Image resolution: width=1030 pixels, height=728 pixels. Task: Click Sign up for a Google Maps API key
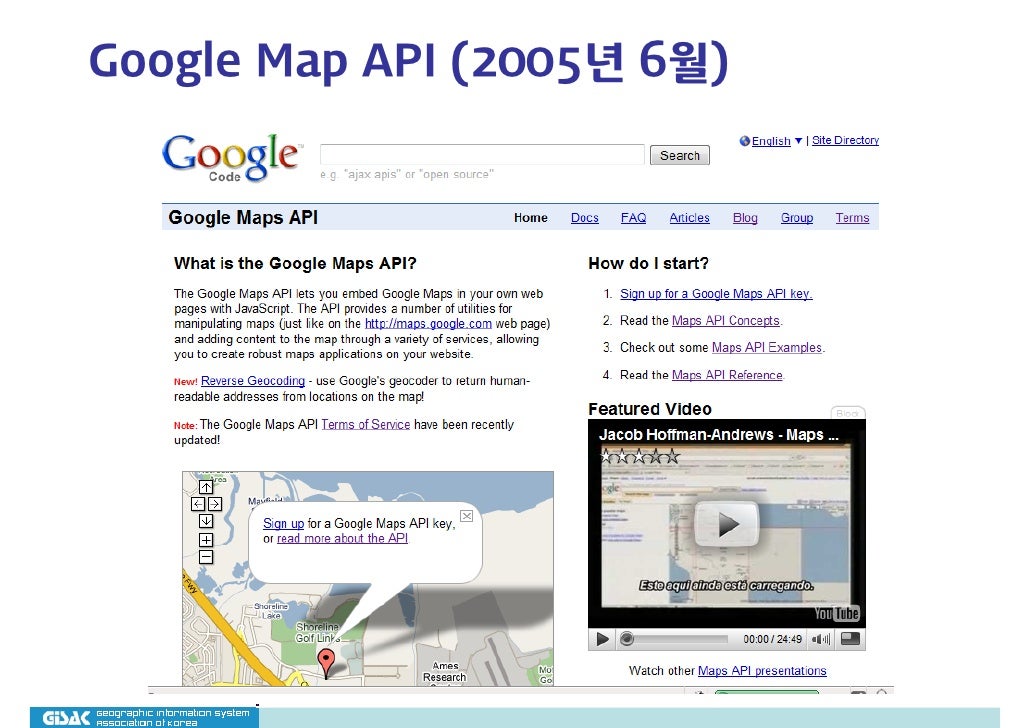tap(716, 294)
